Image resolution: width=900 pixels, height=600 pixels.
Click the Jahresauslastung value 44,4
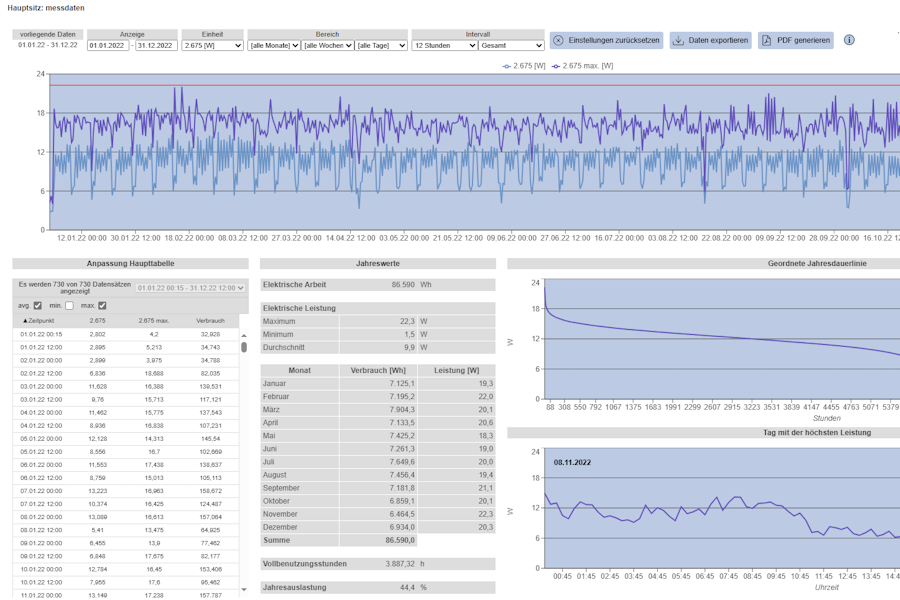407,587
